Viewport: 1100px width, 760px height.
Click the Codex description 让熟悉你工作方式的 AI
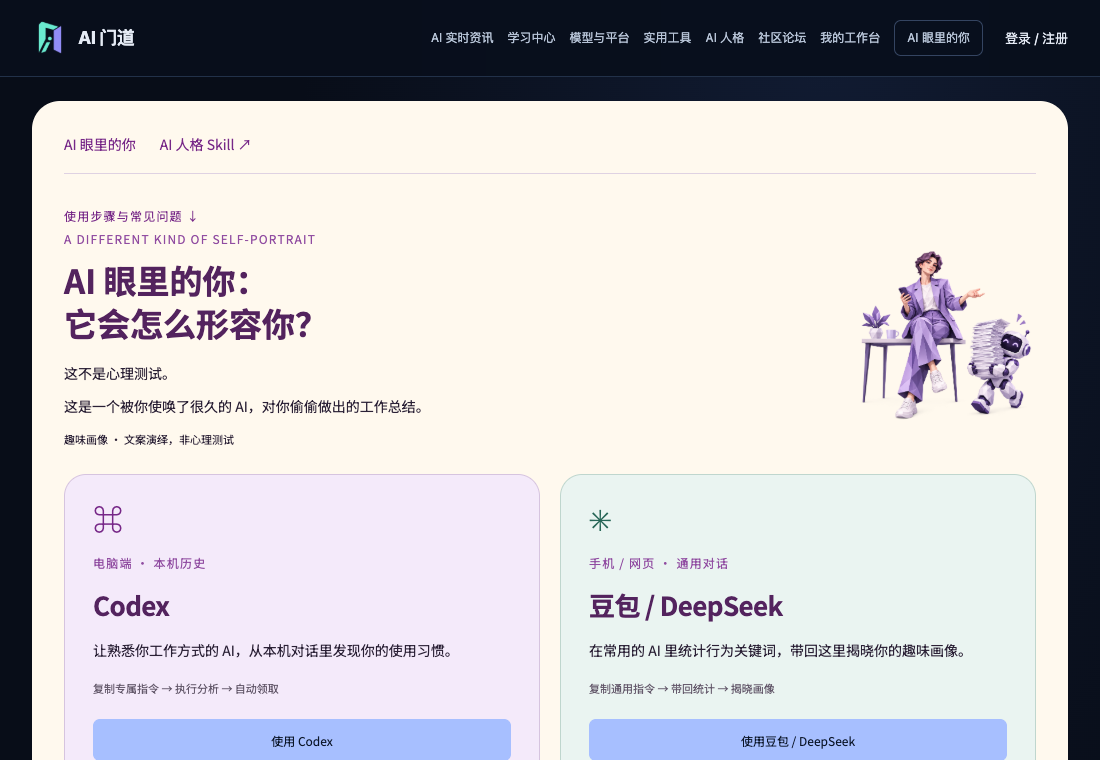point(272,651)
